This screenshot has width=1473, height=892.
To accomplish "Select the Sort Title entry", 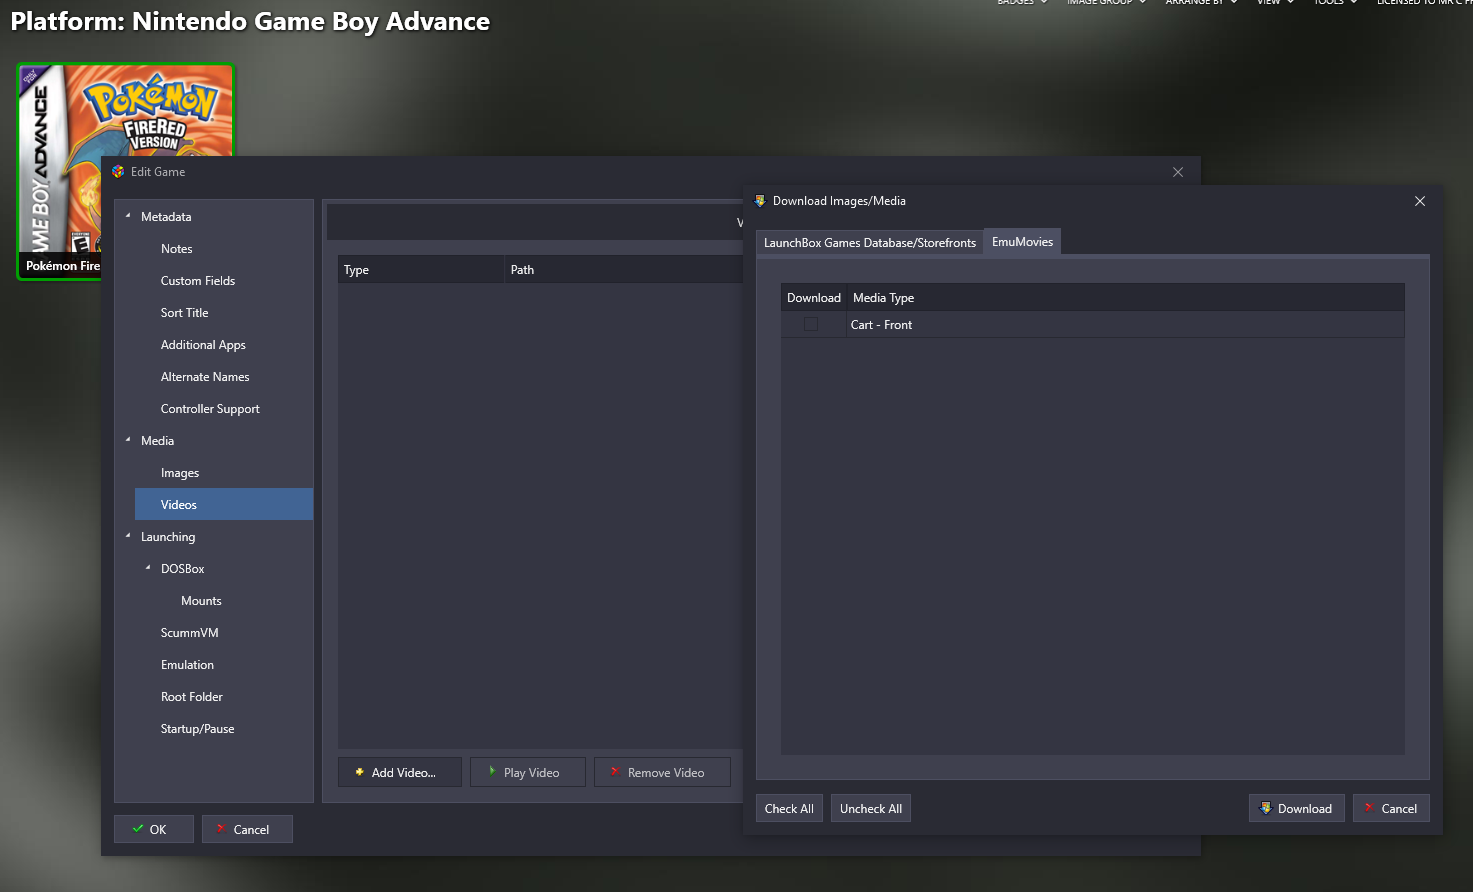I will coord(184,313).
